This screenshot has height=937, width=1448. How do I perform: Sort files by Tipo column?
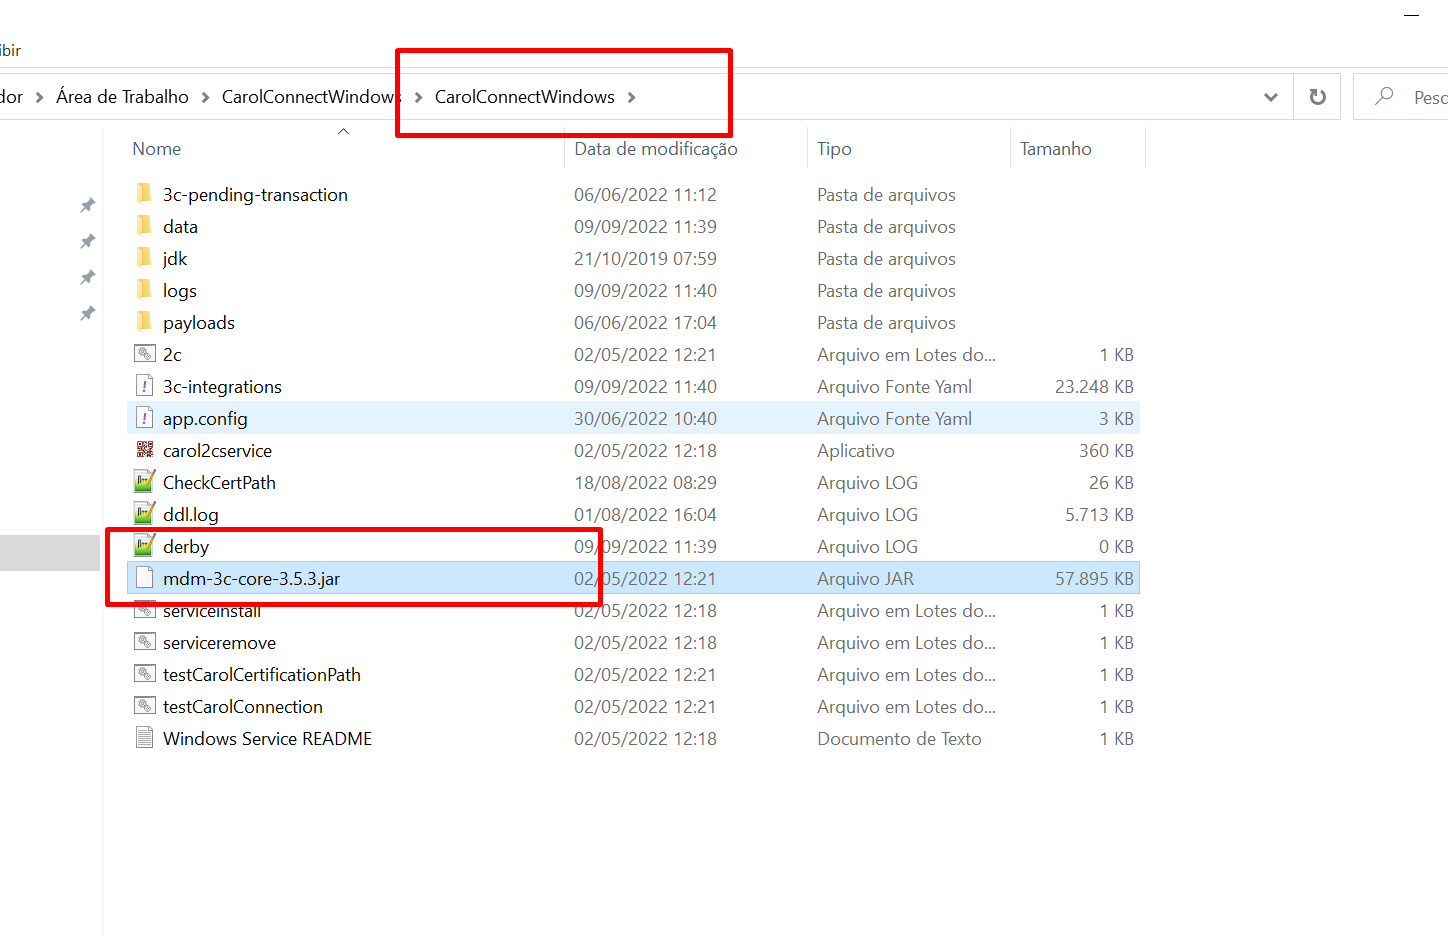click(x=834, y=149)
